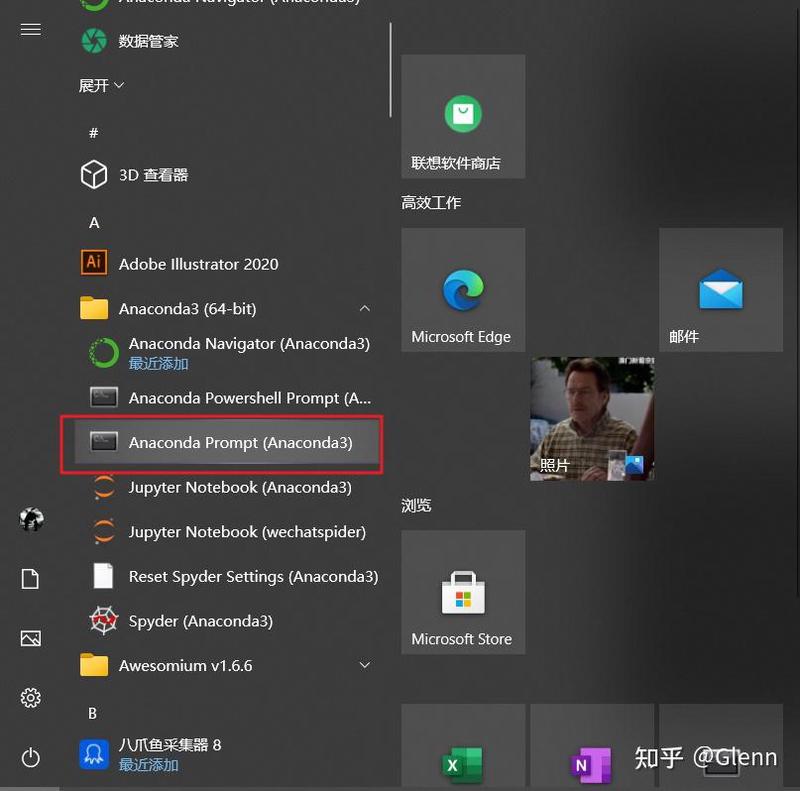Click the Spyder (Anaconda3) web icon
This screenshot has width=800, height=791.
click(104, 621)
